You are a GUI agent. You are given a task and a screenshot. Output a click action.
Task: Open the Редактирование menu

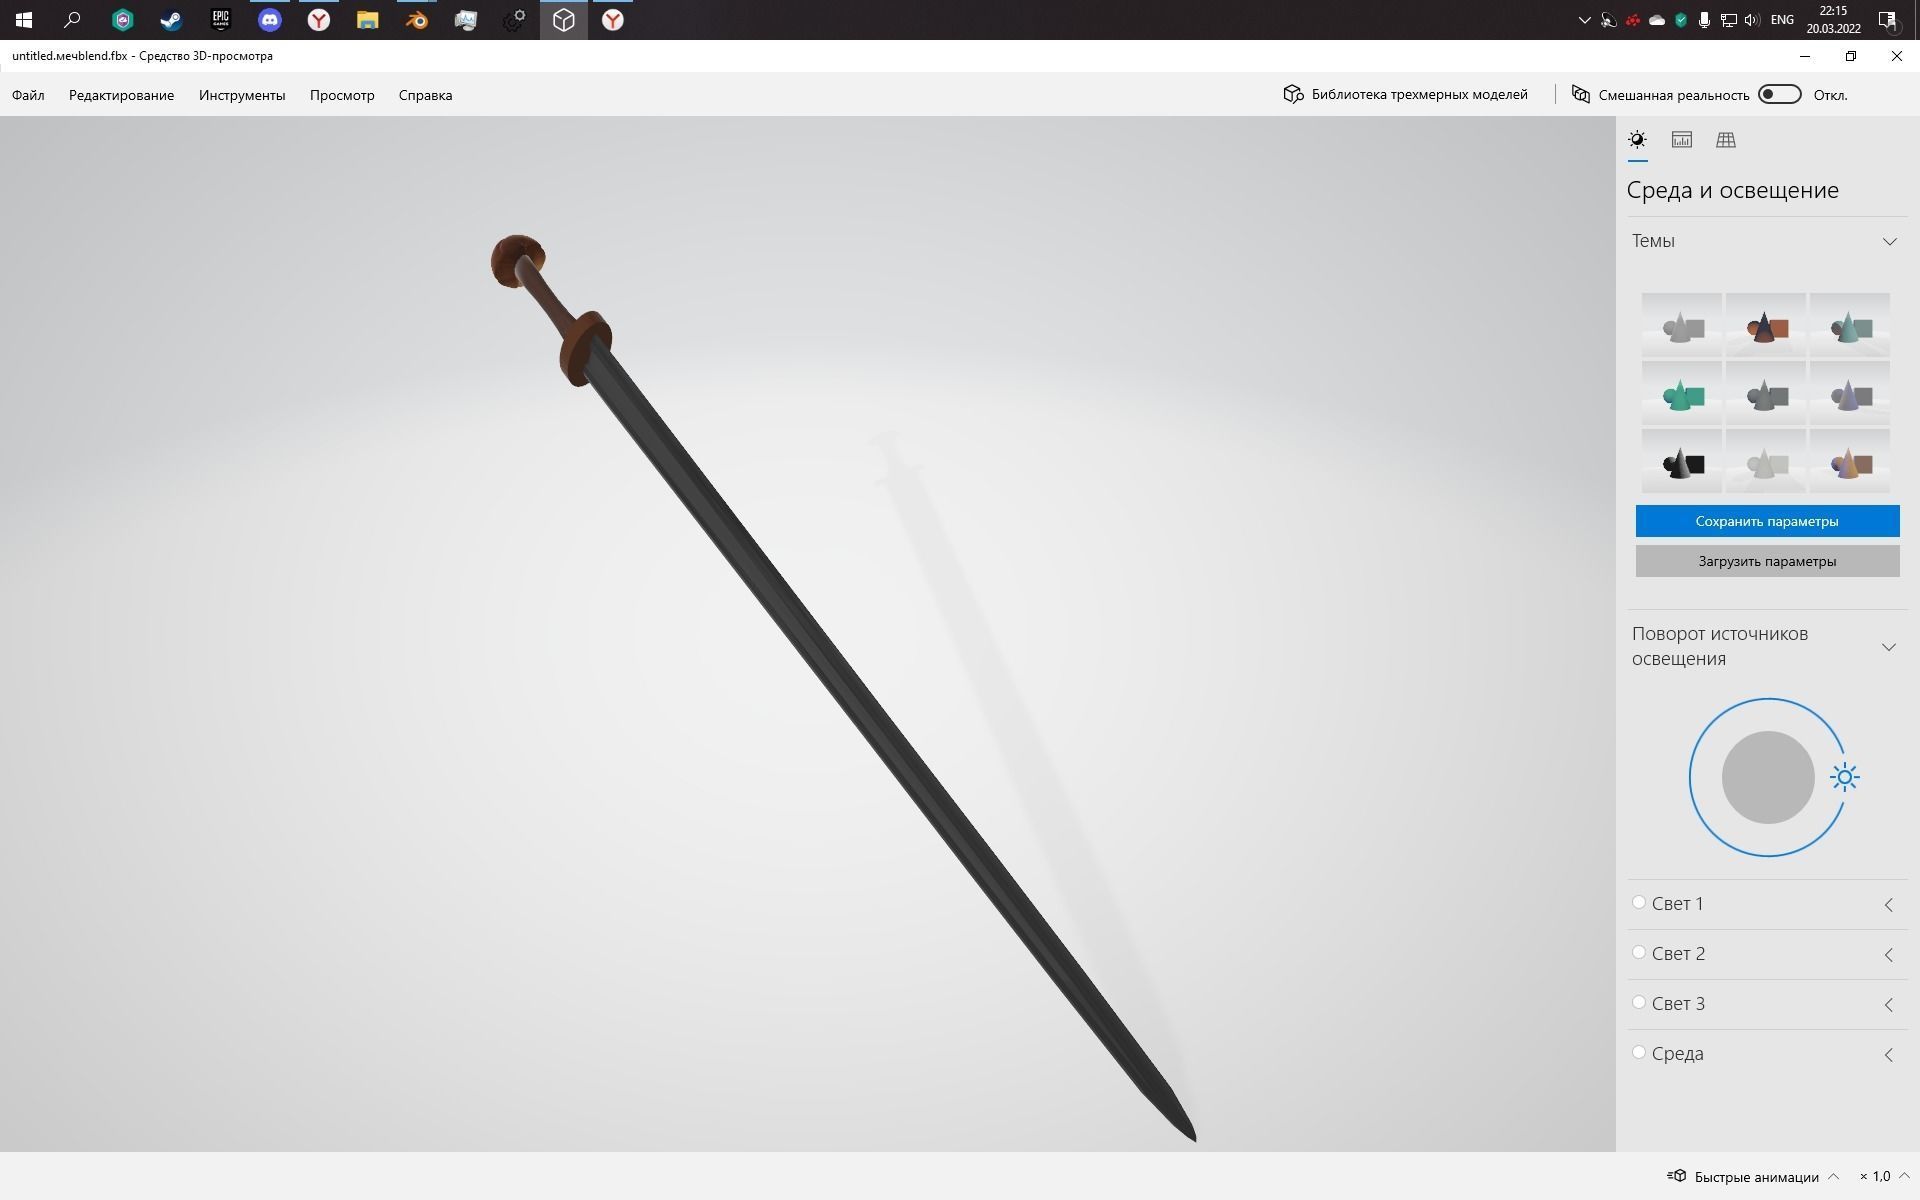(x=121, y=95)
